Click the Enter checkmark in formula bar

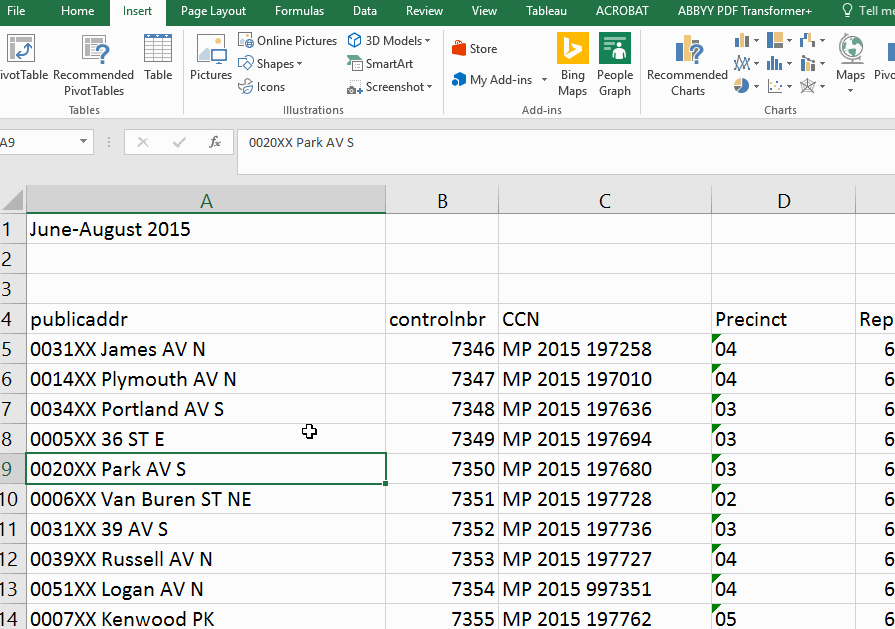click(x=179, y=143)
